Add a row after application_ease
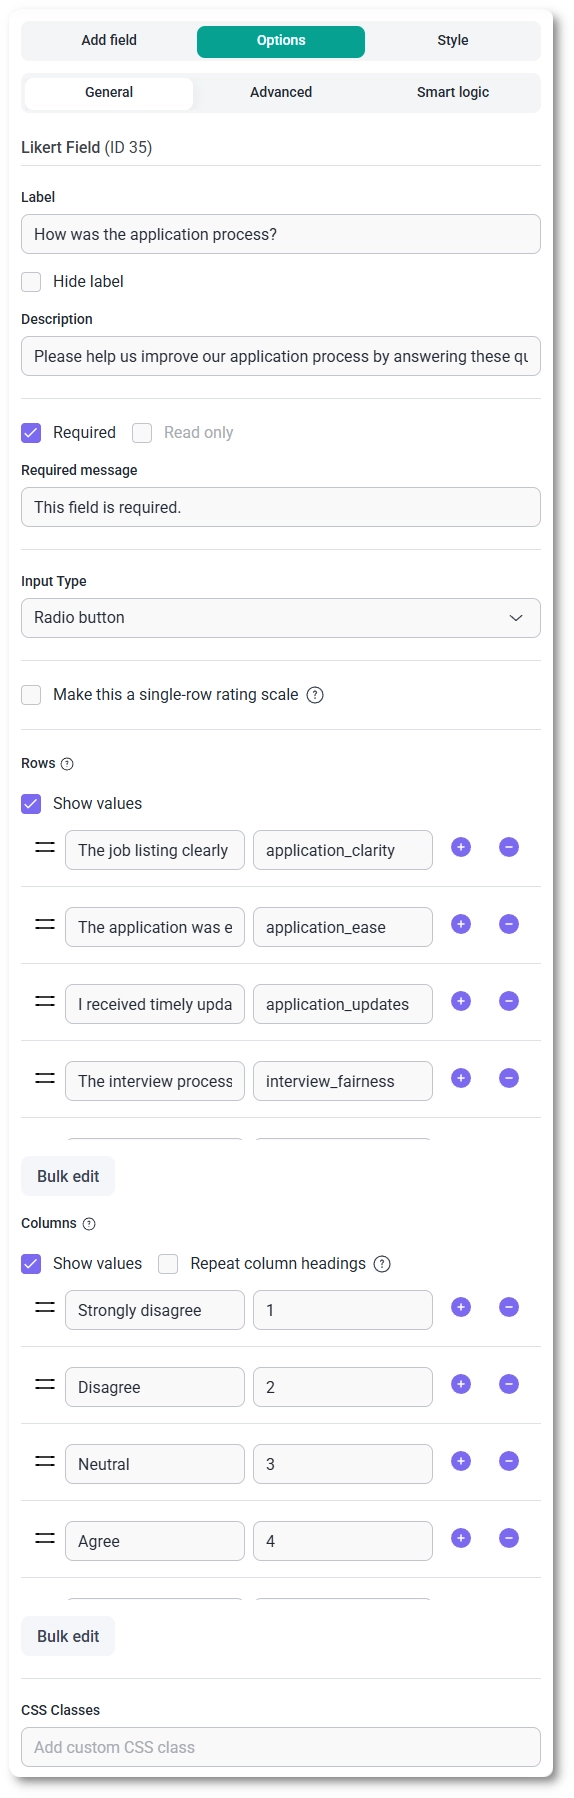The width and height of the screenshot is (574, 1798). pyautogui.click(x=461, y=924)
